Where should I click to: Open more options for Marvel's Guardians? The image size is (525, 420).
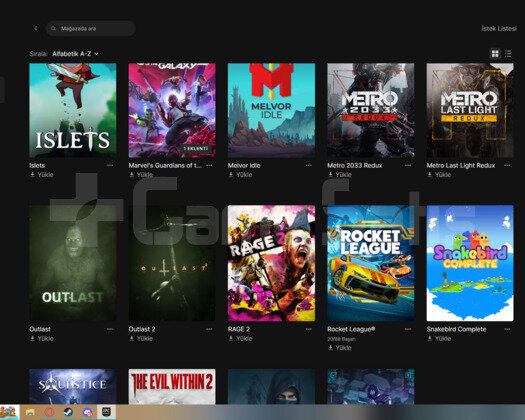click(x=209, y=165)
